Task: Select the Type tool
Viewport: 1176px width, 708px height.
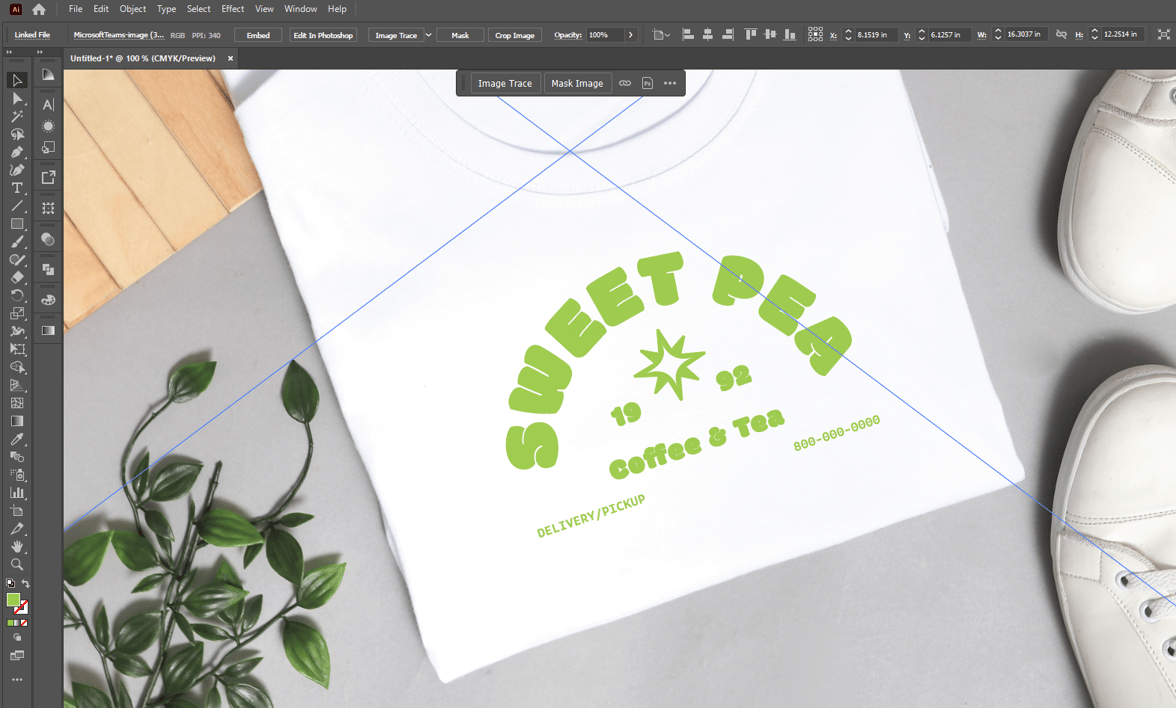Action: coord(17,187)
